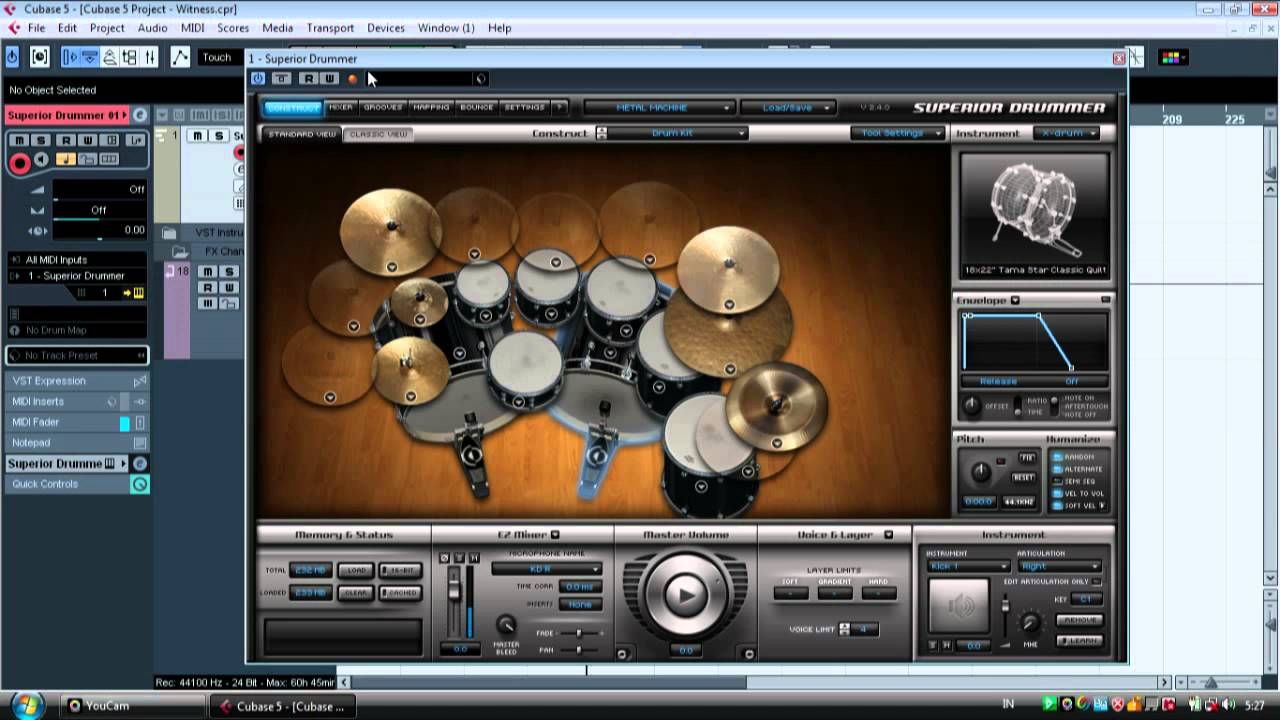Viewport: 1280px width, 720px height.
Task: Click the Pitch knob
Action: point(981,472)
